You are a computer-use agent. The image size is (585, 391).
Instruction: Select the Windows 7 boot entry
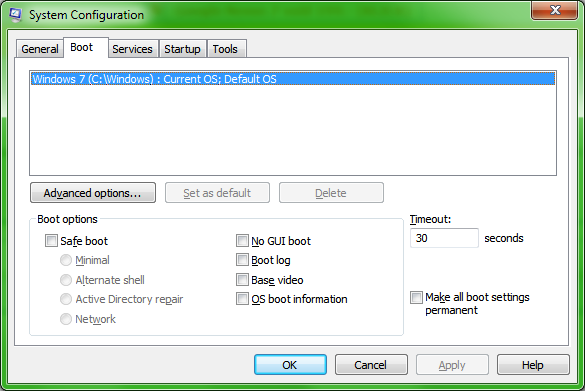[293, 79]
